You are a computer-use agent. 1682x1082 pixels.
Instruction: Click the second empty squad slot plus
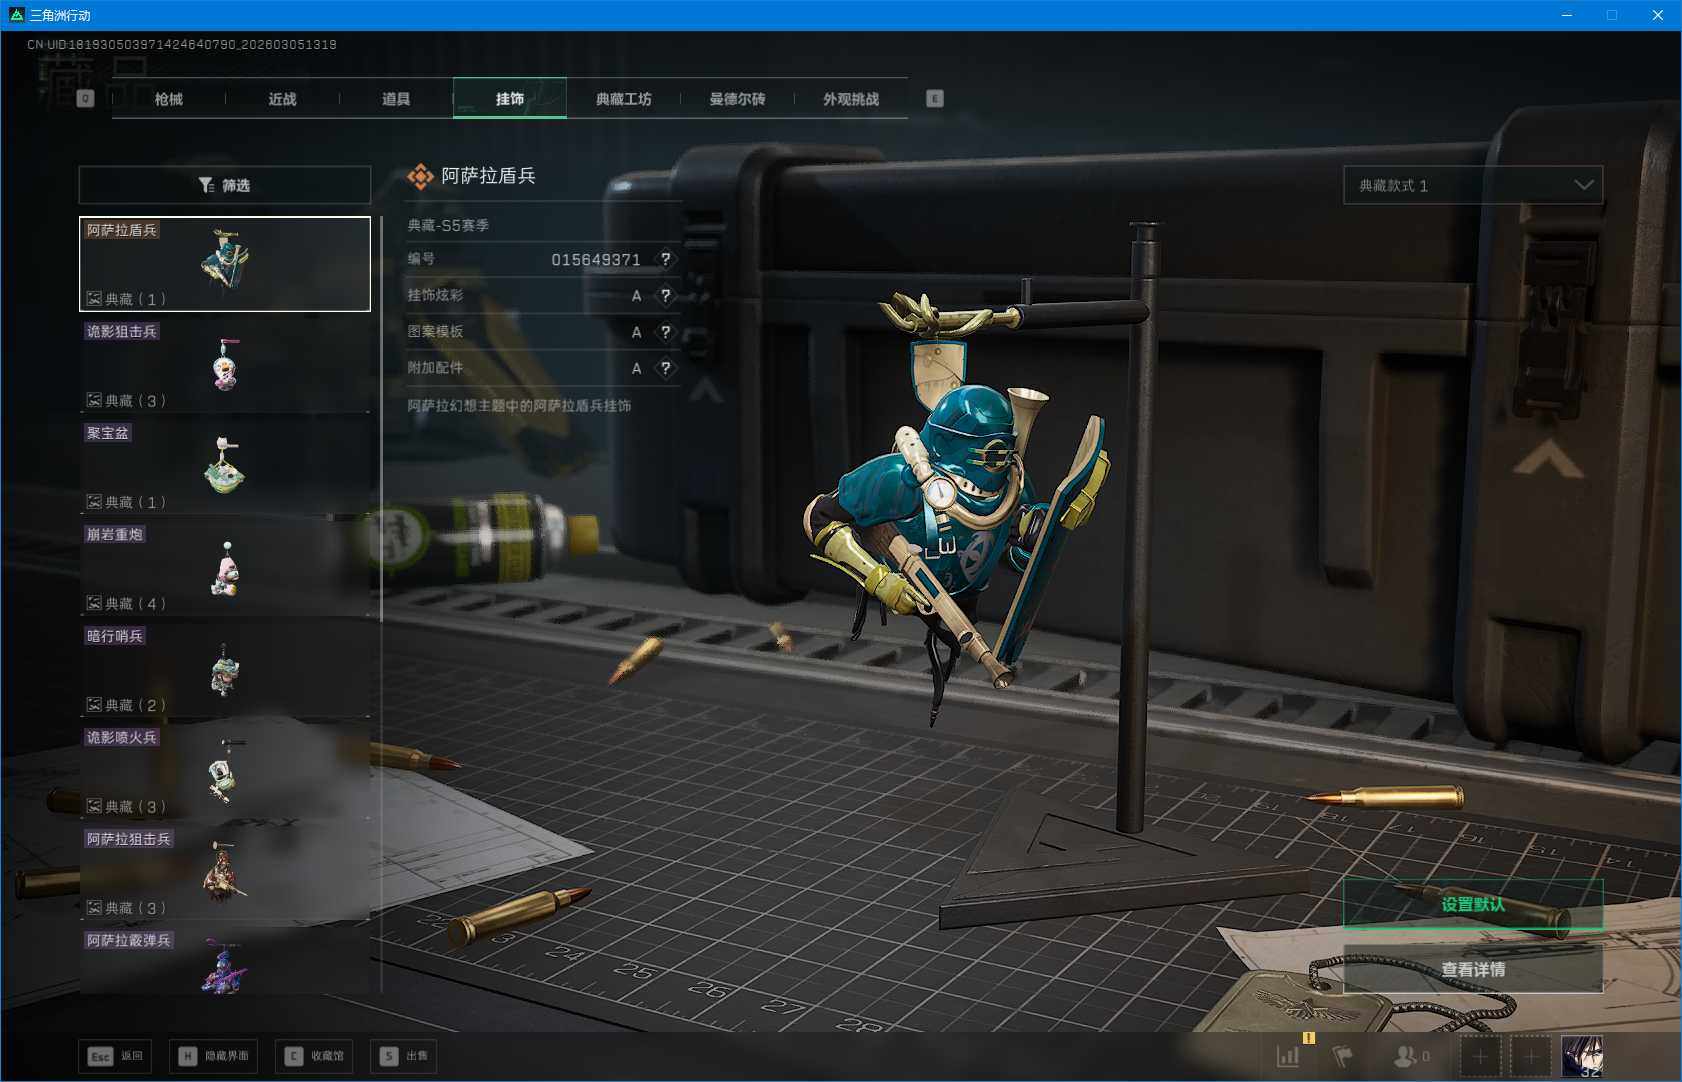[x=1530, y=1056]
